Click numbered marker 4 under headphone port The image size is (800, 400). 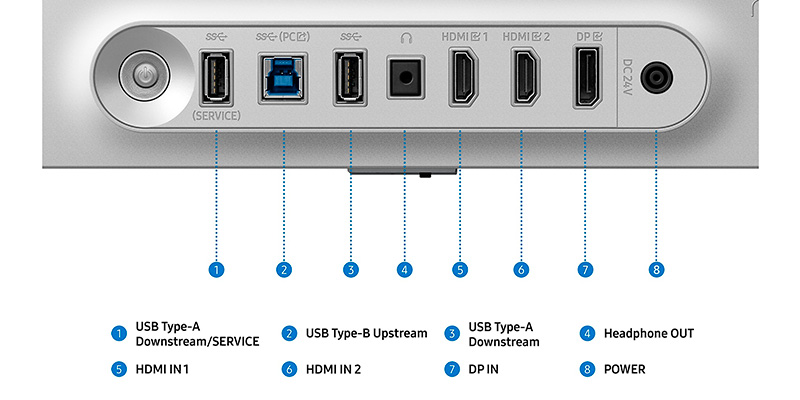coord(405,269)
